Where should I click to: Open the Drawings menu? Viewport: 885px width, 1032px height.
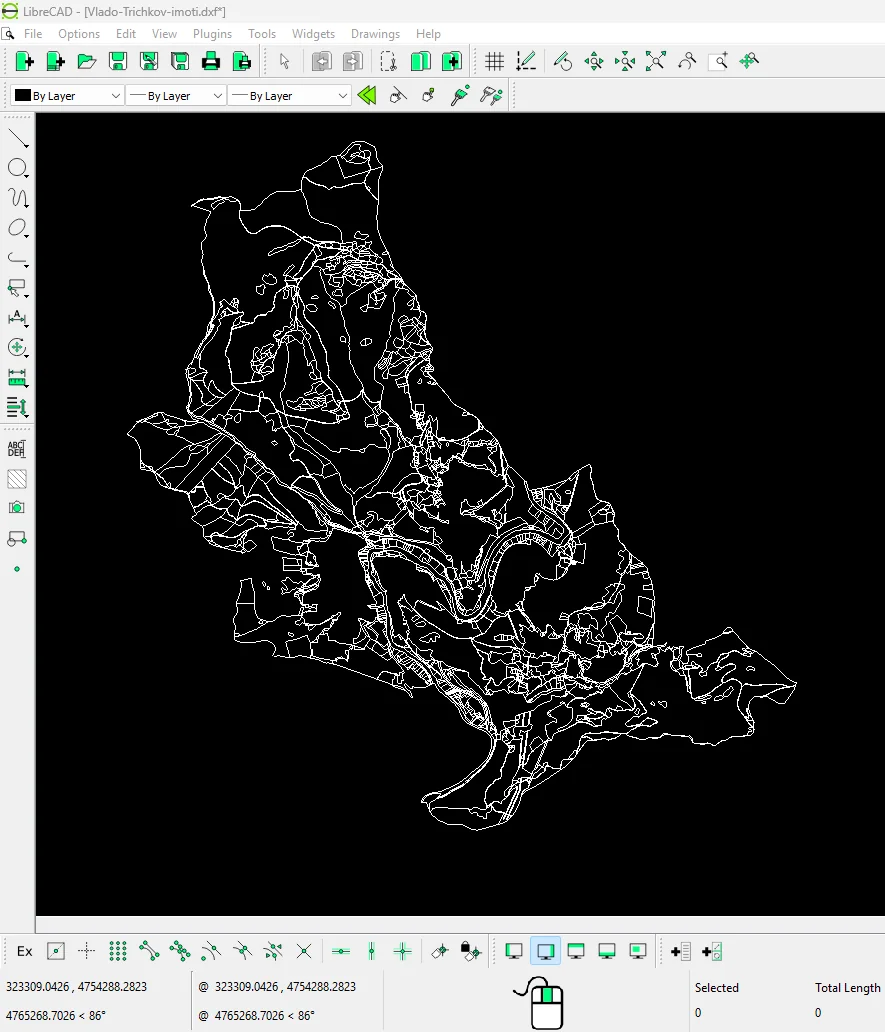pyautogui.click(x=375, y=34)
